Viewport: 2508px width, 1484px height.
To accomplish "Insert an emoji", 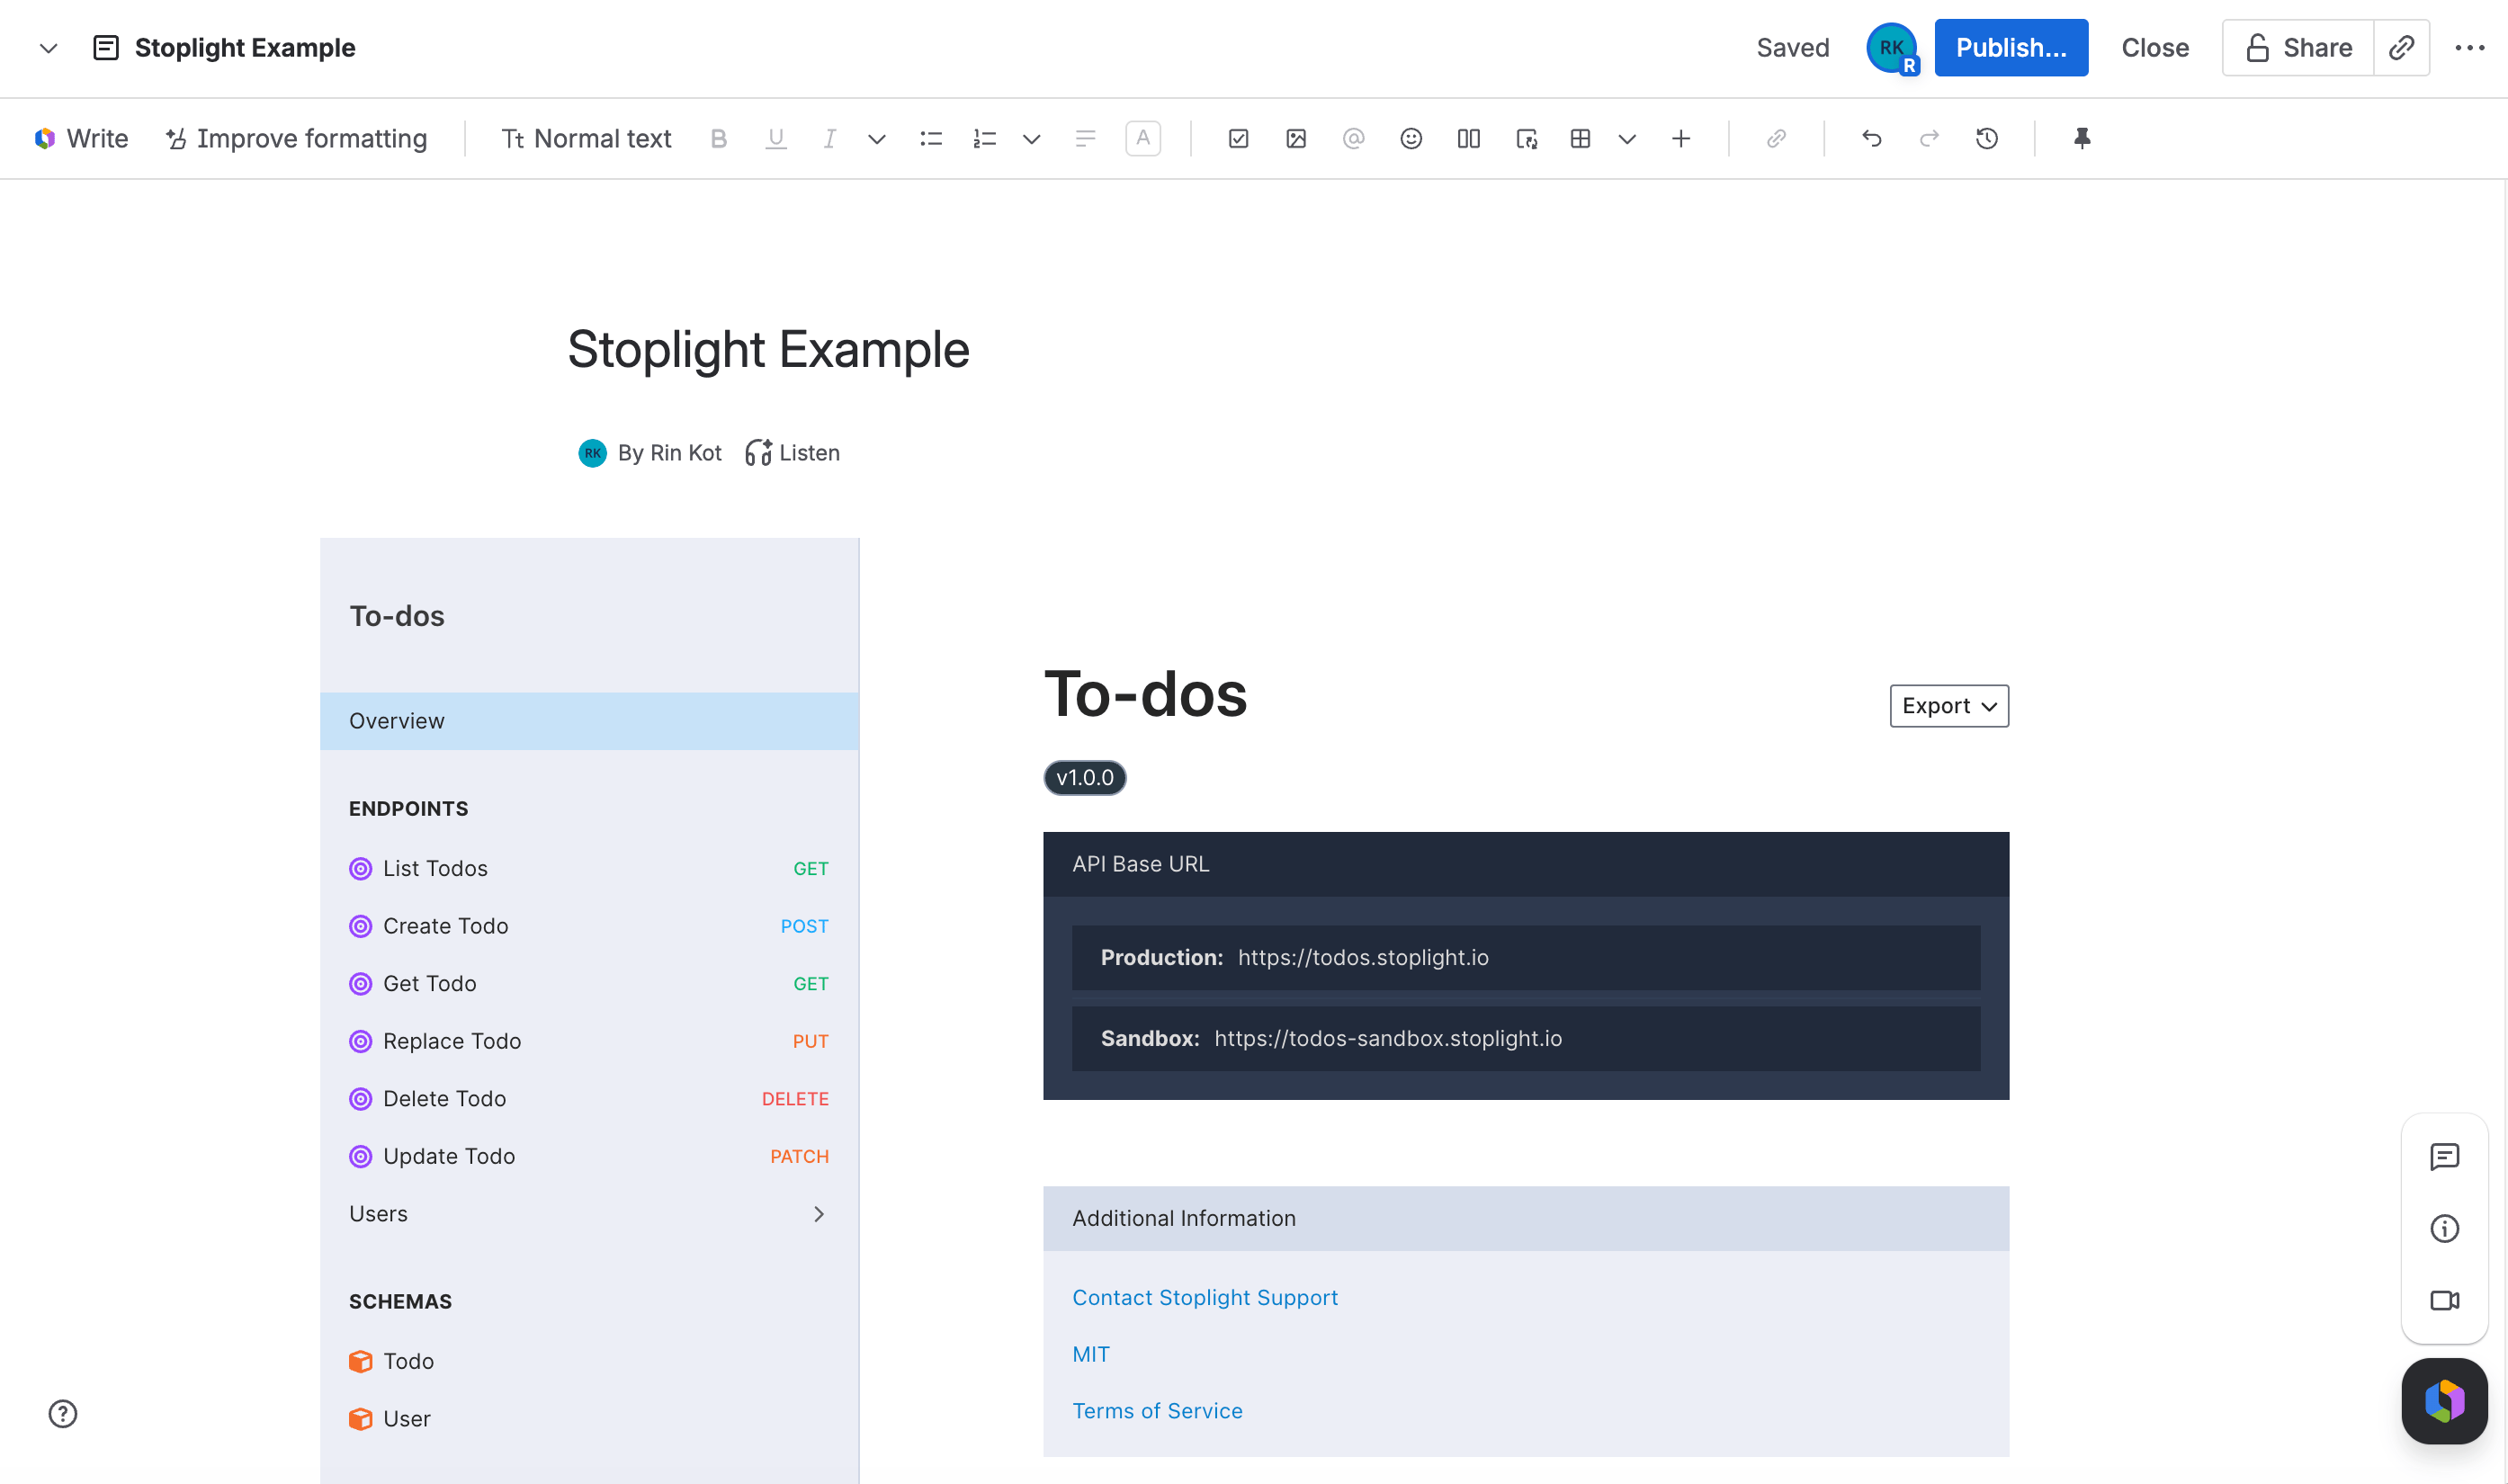I will pos(1410,138).
